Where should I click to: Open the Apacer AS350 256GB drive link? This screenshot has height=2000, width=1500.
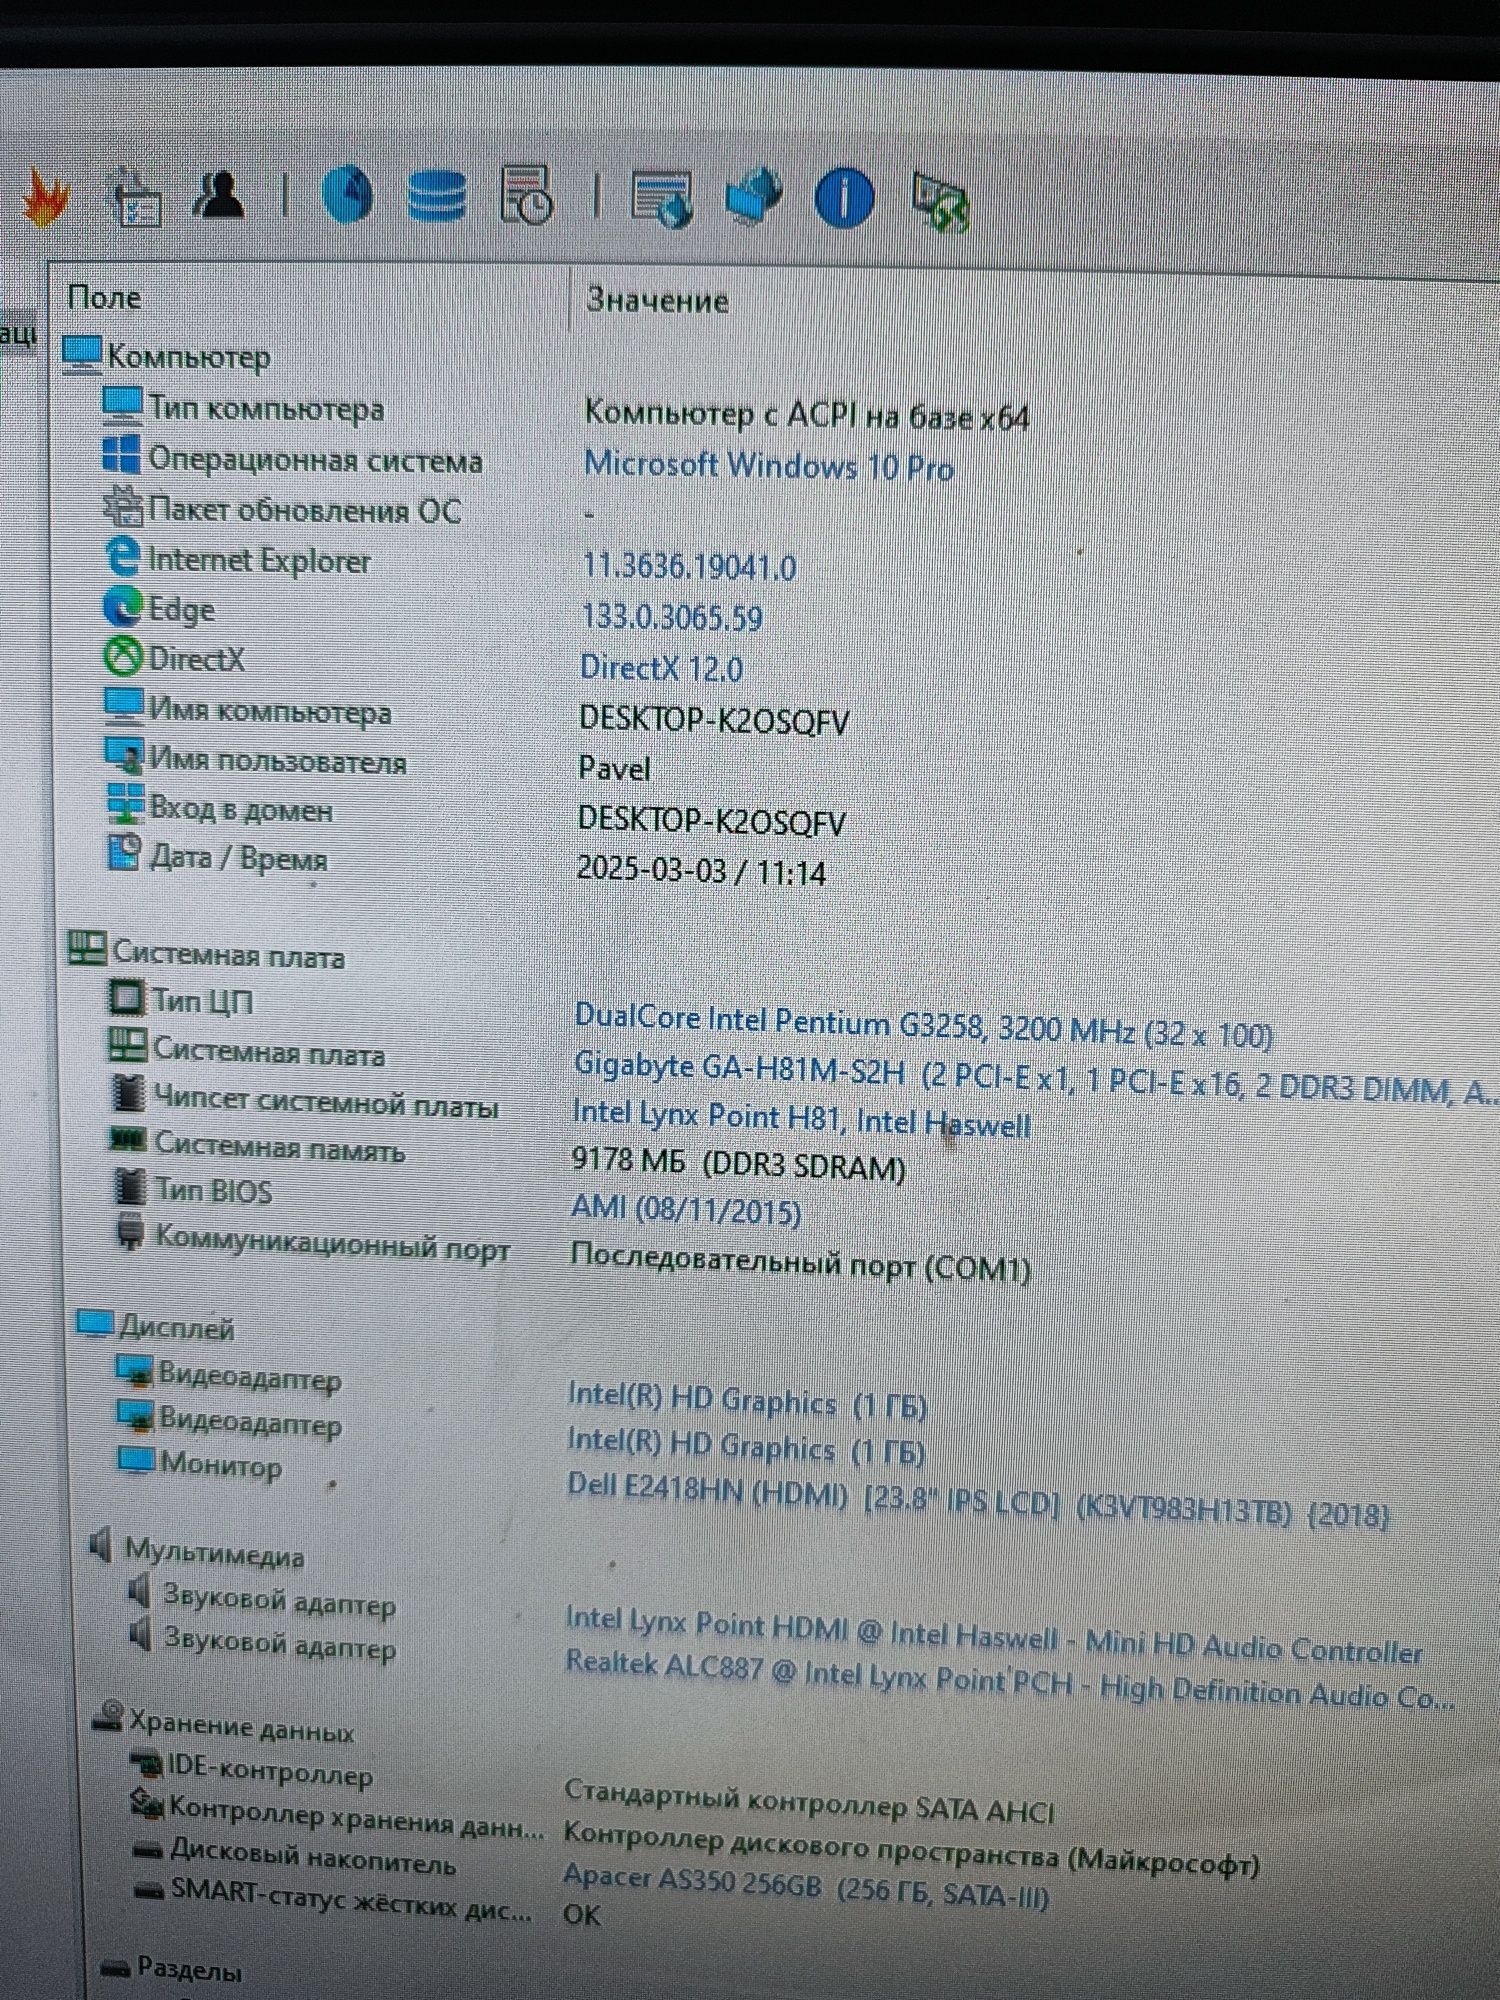(806, 1885)
